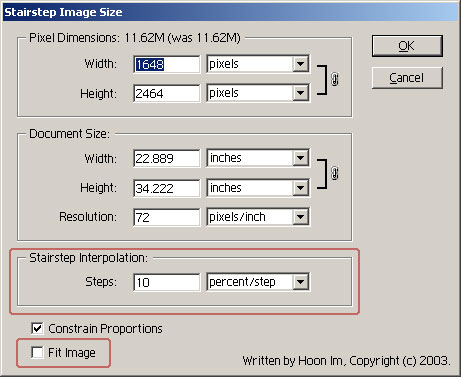Image resolution: width=461 pixels, height=377 pixels.
Task: Click the Resolution label
Action: (x=88, y=217)
